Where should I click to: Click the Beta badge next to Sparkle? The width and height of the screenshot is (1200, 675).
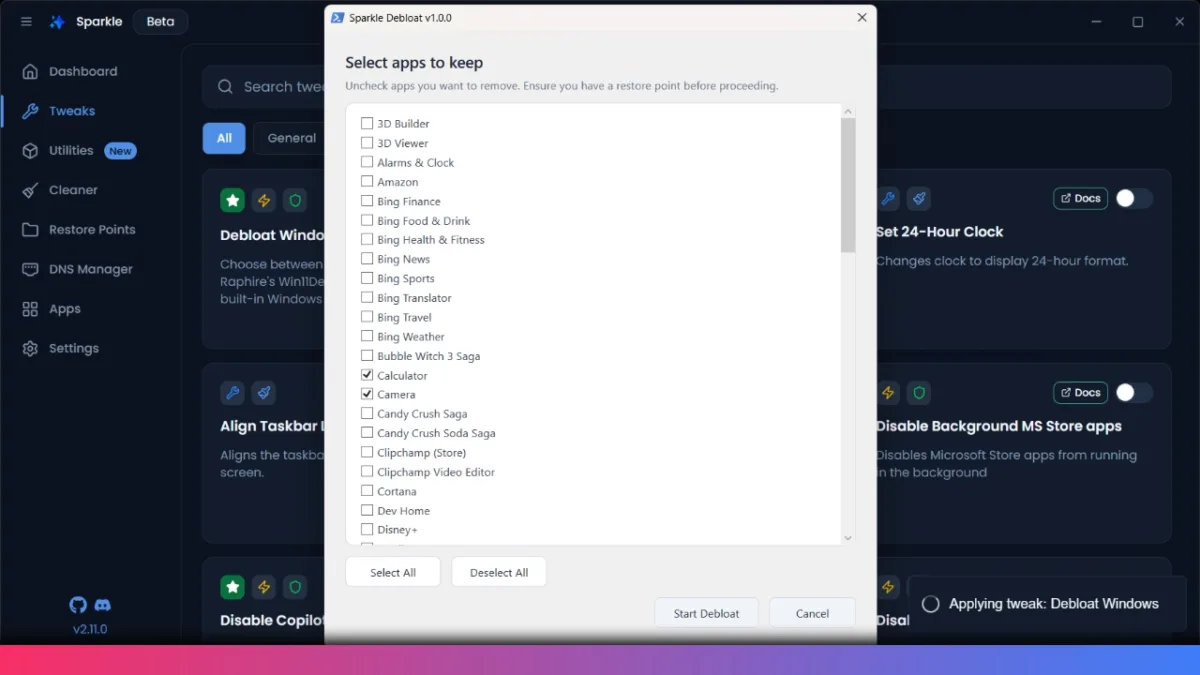[160, 22]
